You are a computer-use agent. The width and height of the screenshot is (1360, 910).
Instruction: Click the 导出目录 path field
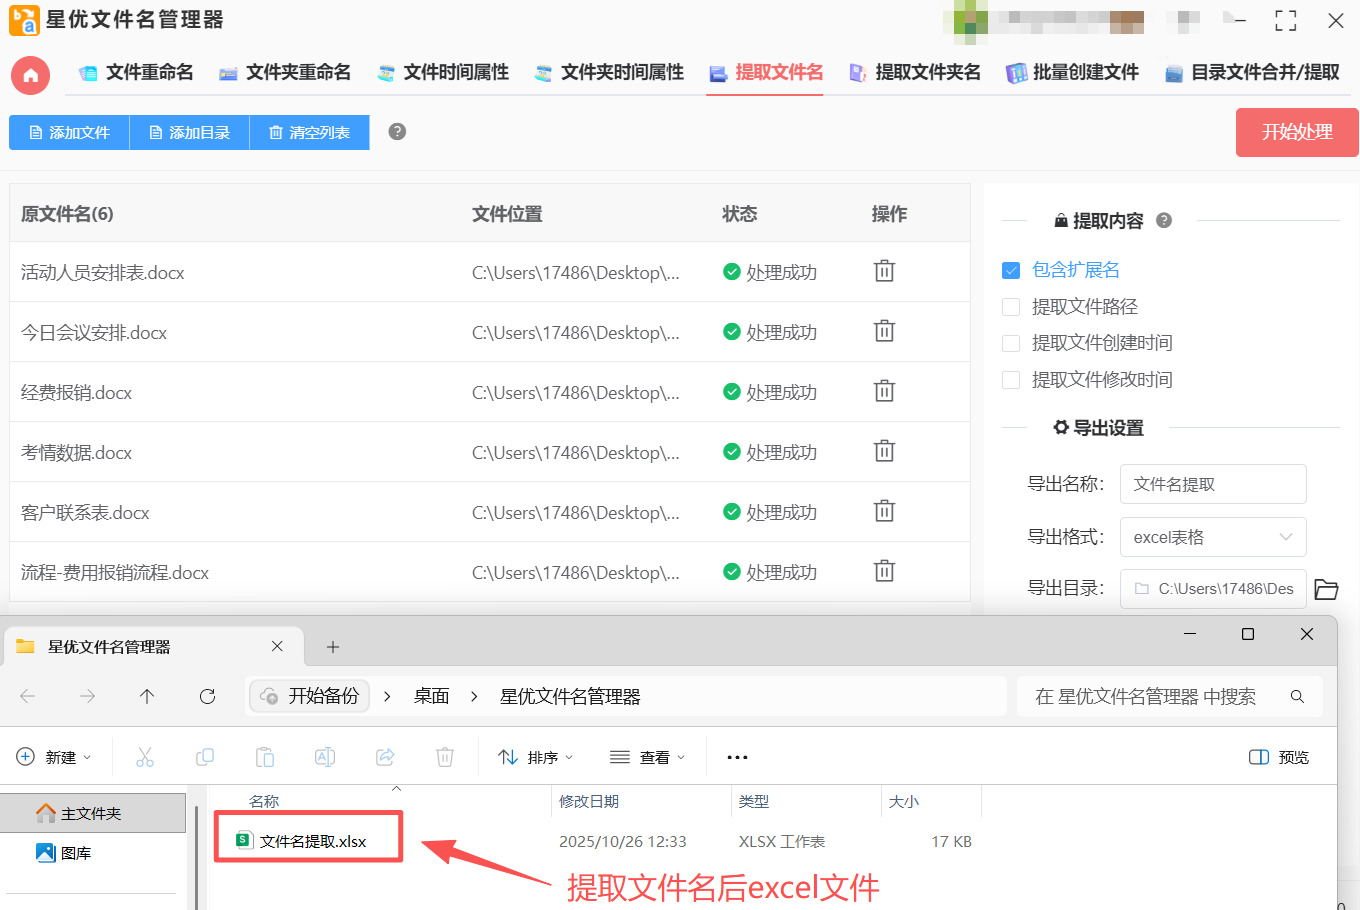tap(1213, 589)
